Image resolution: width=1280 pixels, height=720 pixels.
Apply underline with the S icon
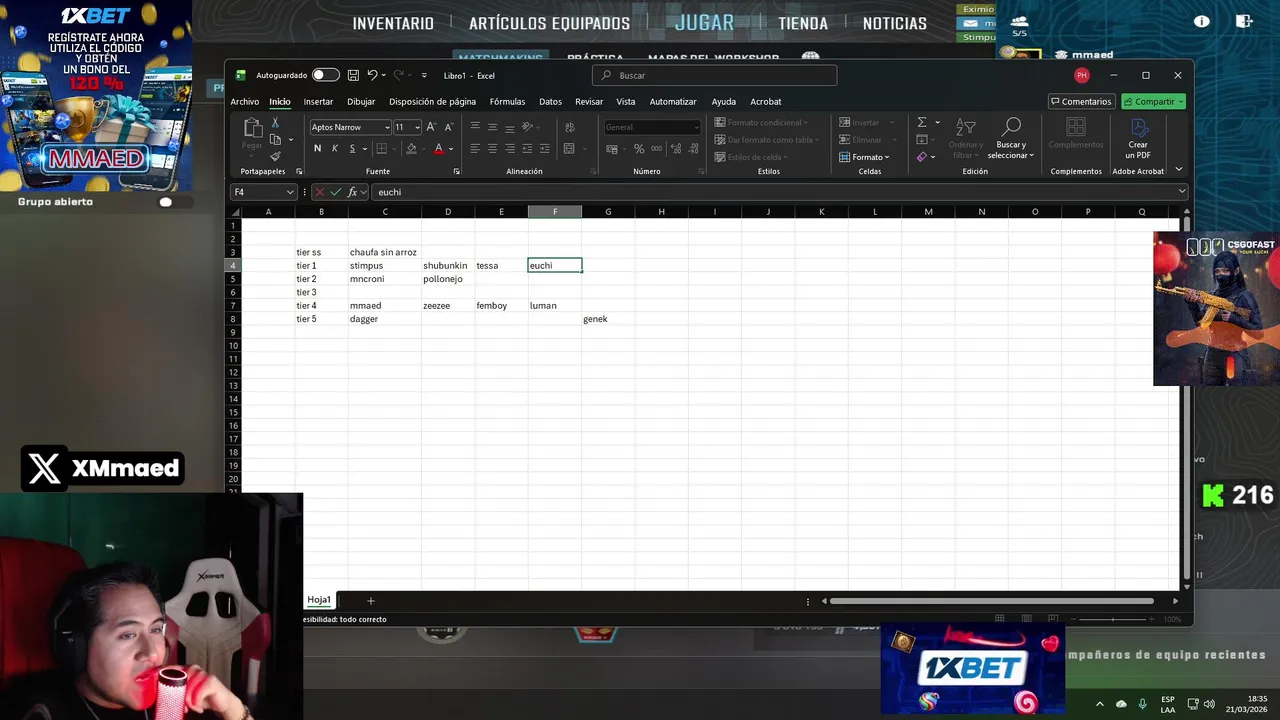[x=351, y=148]
